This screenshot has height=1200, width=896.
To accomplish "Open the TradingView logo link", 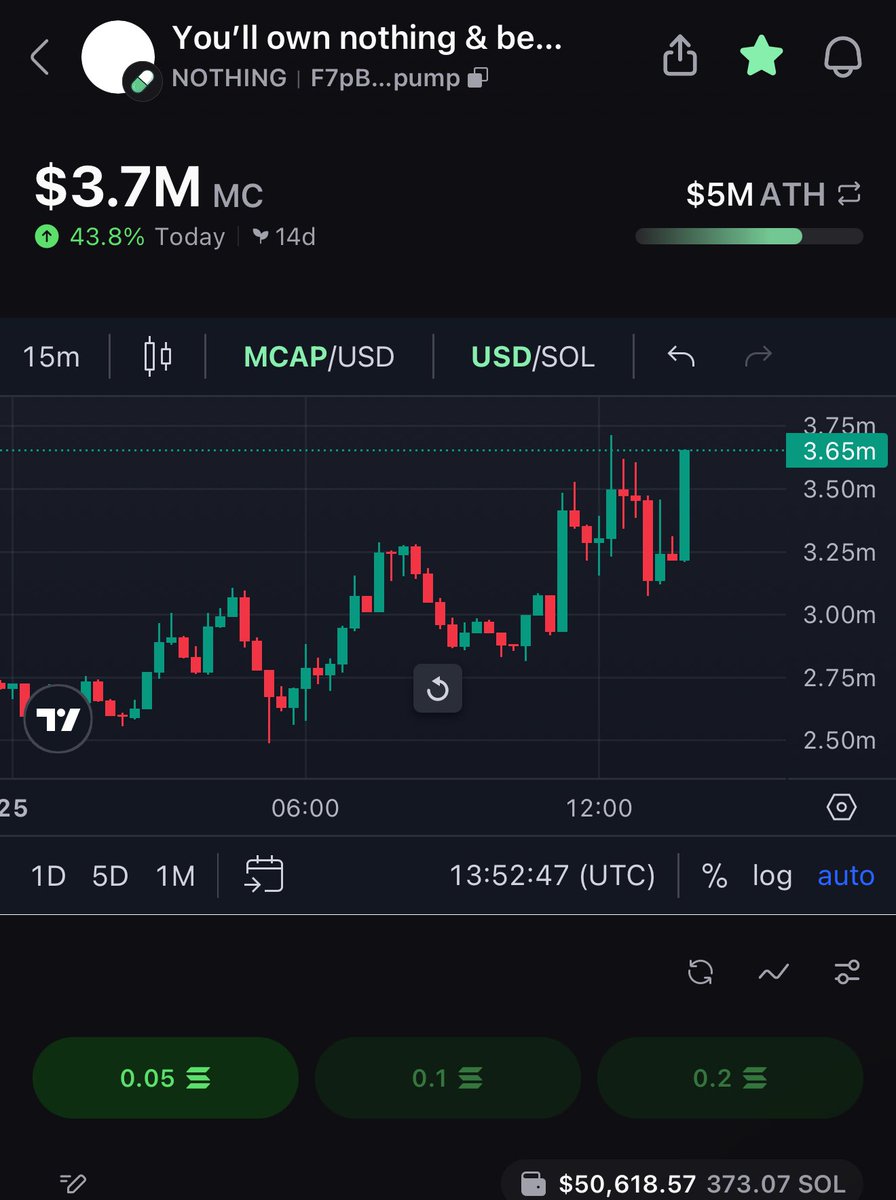I will tap(58, 718).
